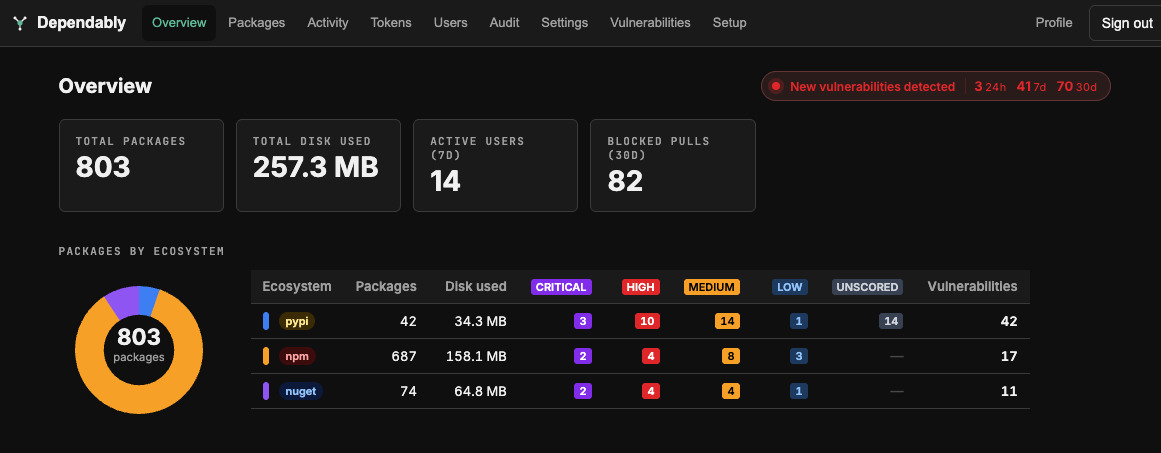Select nuget total vulnerabilities value 11

[1010, 391]
